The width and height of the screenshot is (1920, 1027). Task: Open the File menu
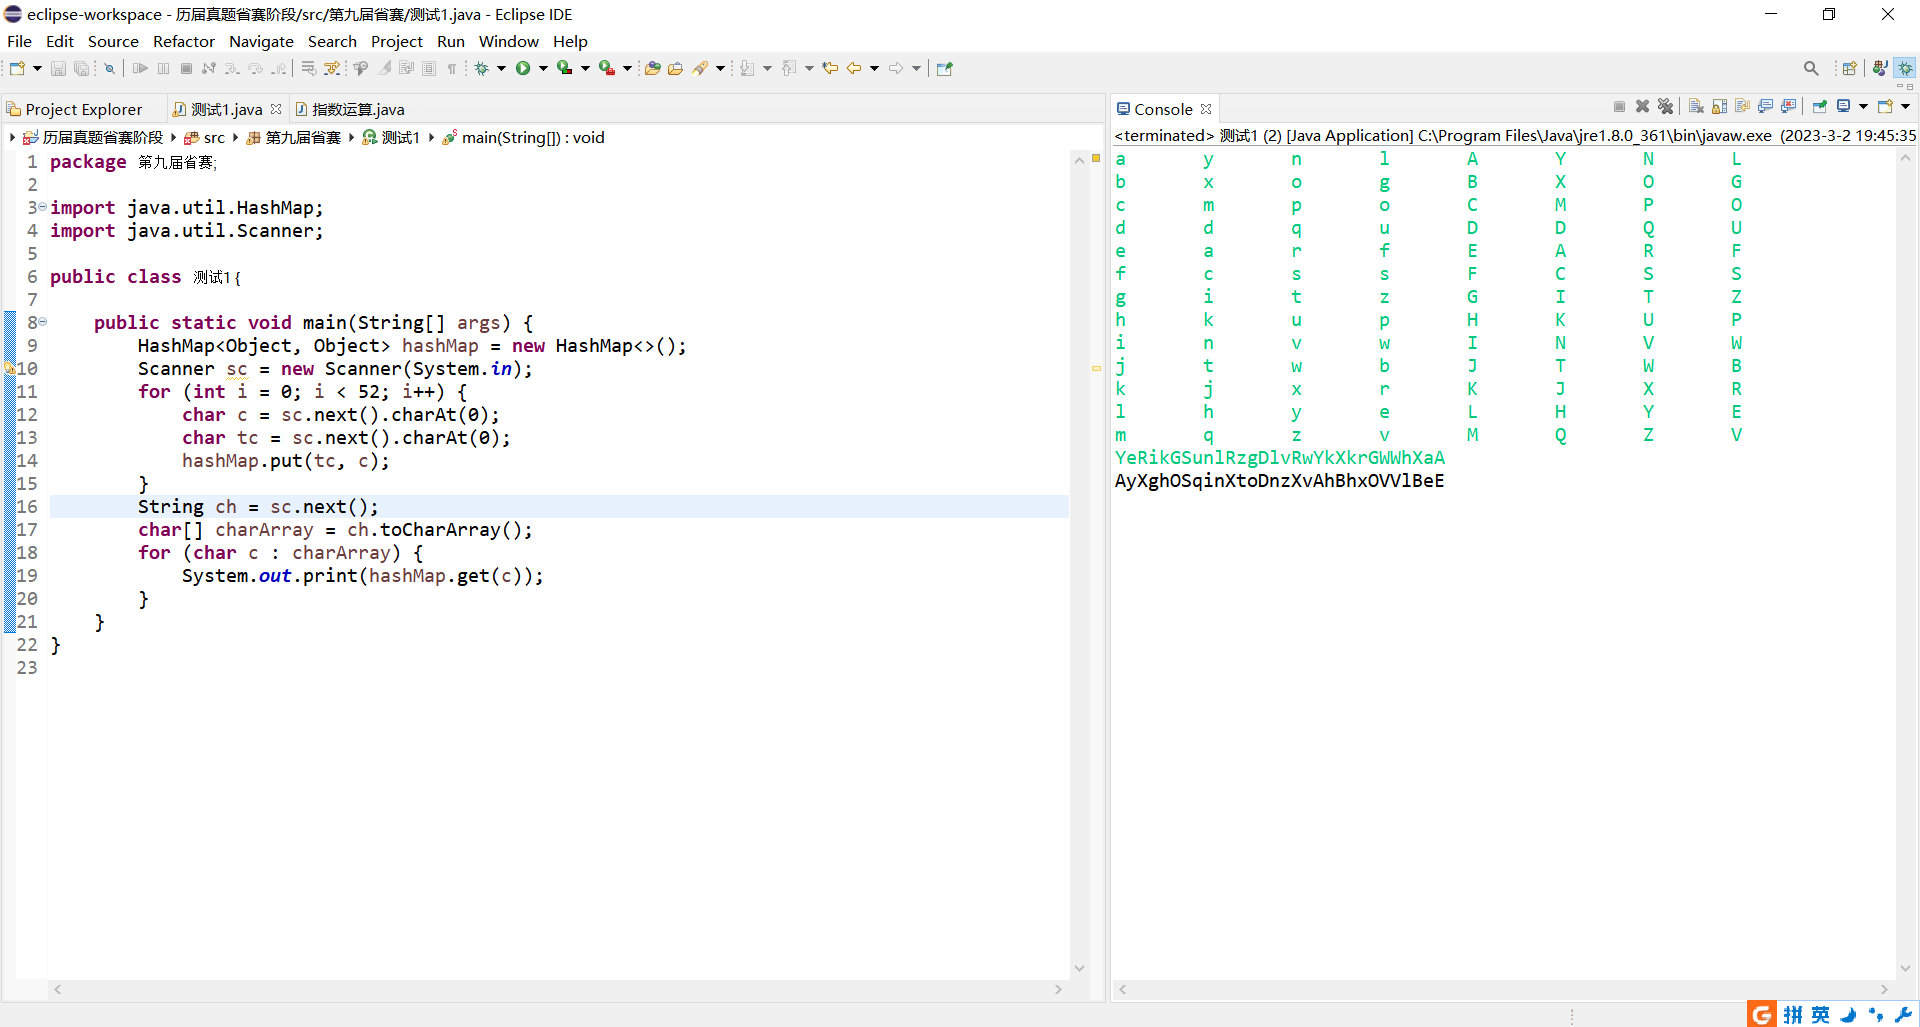[x=19, y=41]
